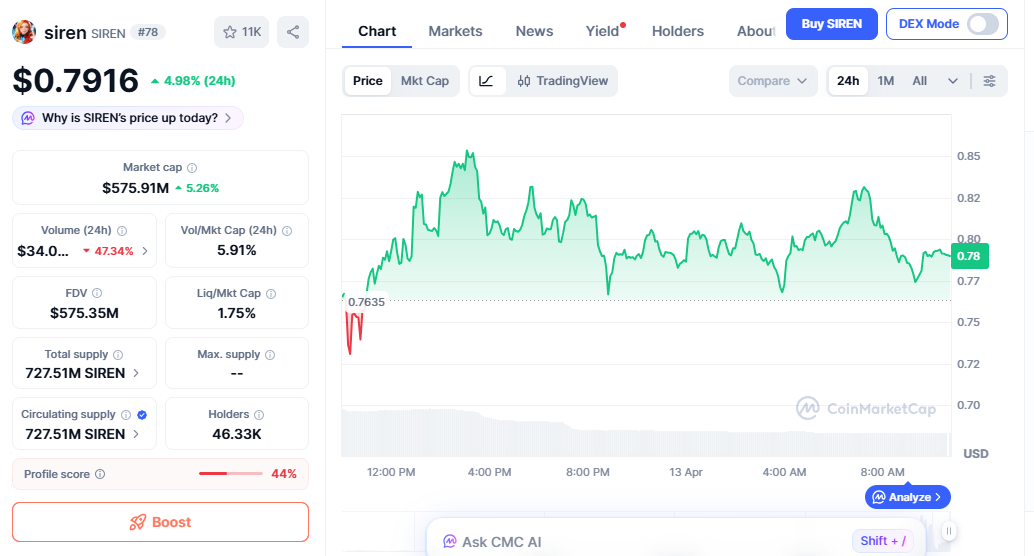
Task: Open the chart settings sliders icon
Action: (x=990, y=81)
